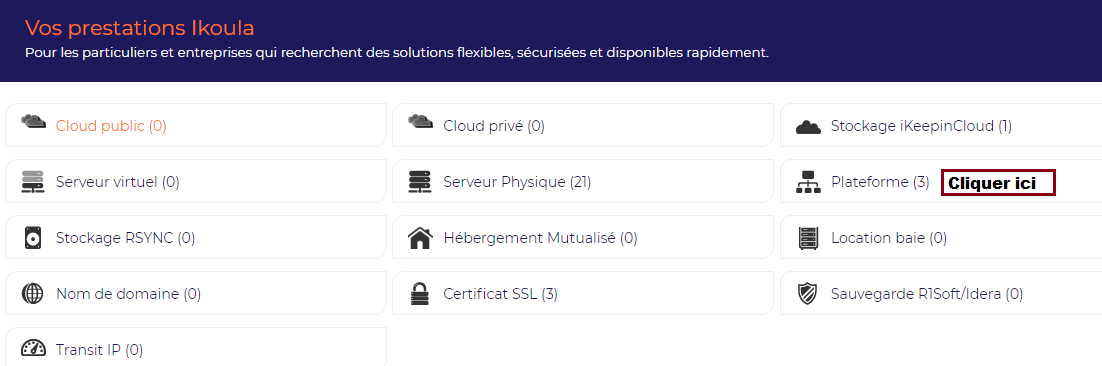
Task: Click the Cloud public cloud icon
Action: click(33, 122)
